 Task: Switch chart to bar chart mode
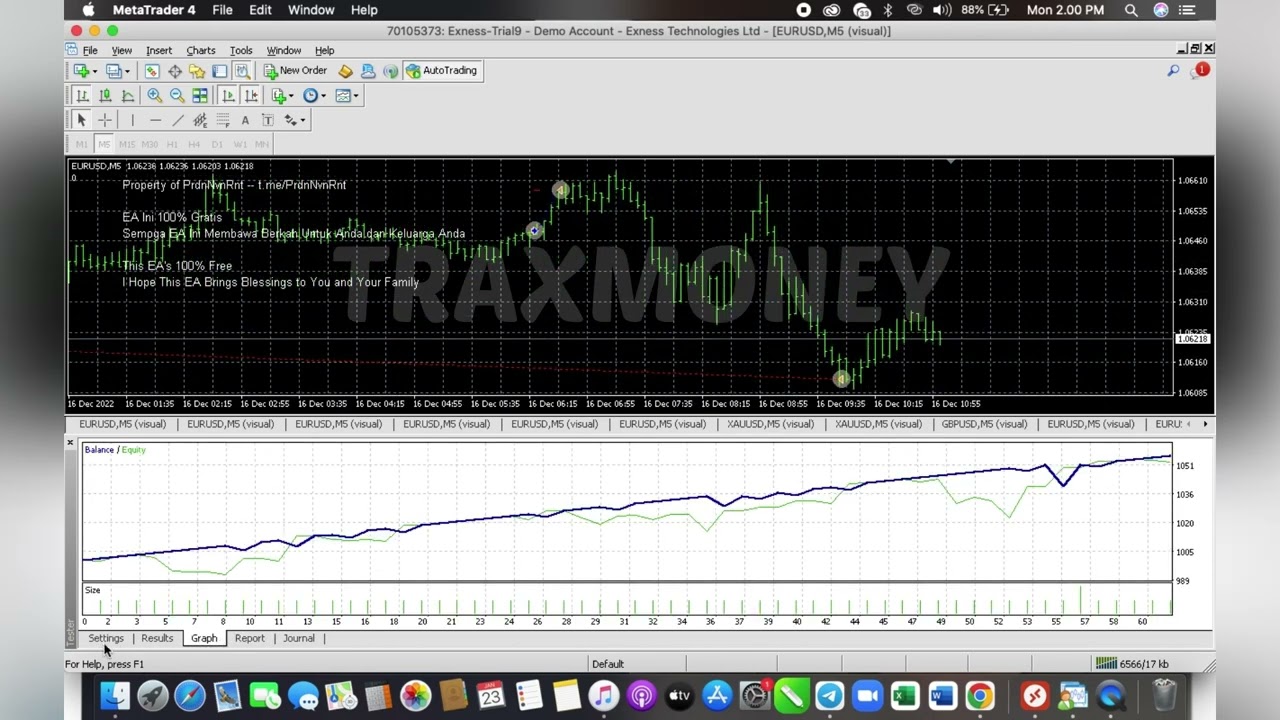click(82, 96)
